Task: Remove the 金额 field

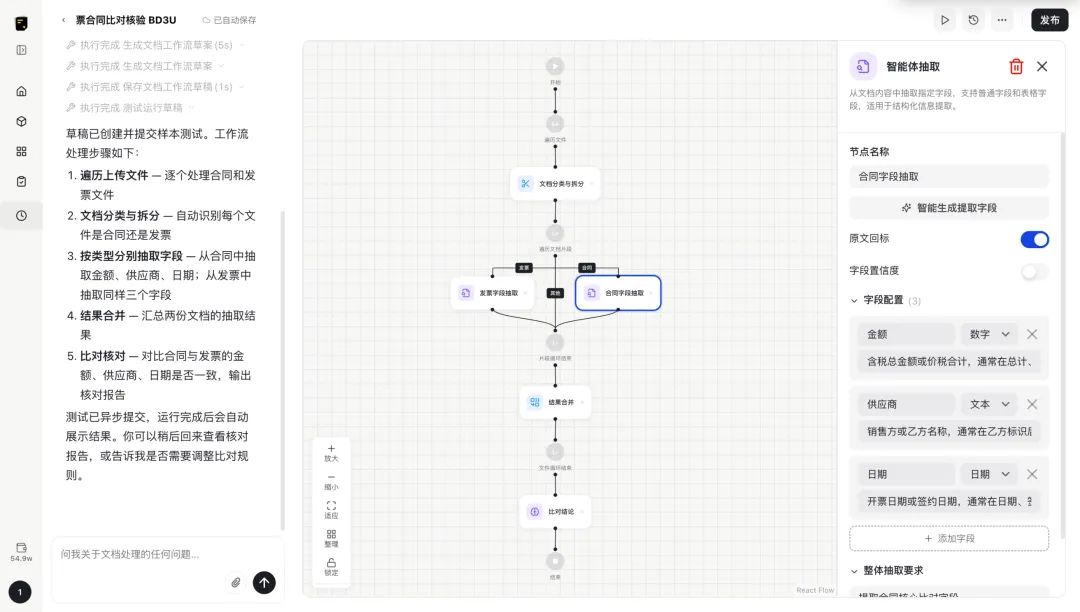Action: [x=1032, y=334]
